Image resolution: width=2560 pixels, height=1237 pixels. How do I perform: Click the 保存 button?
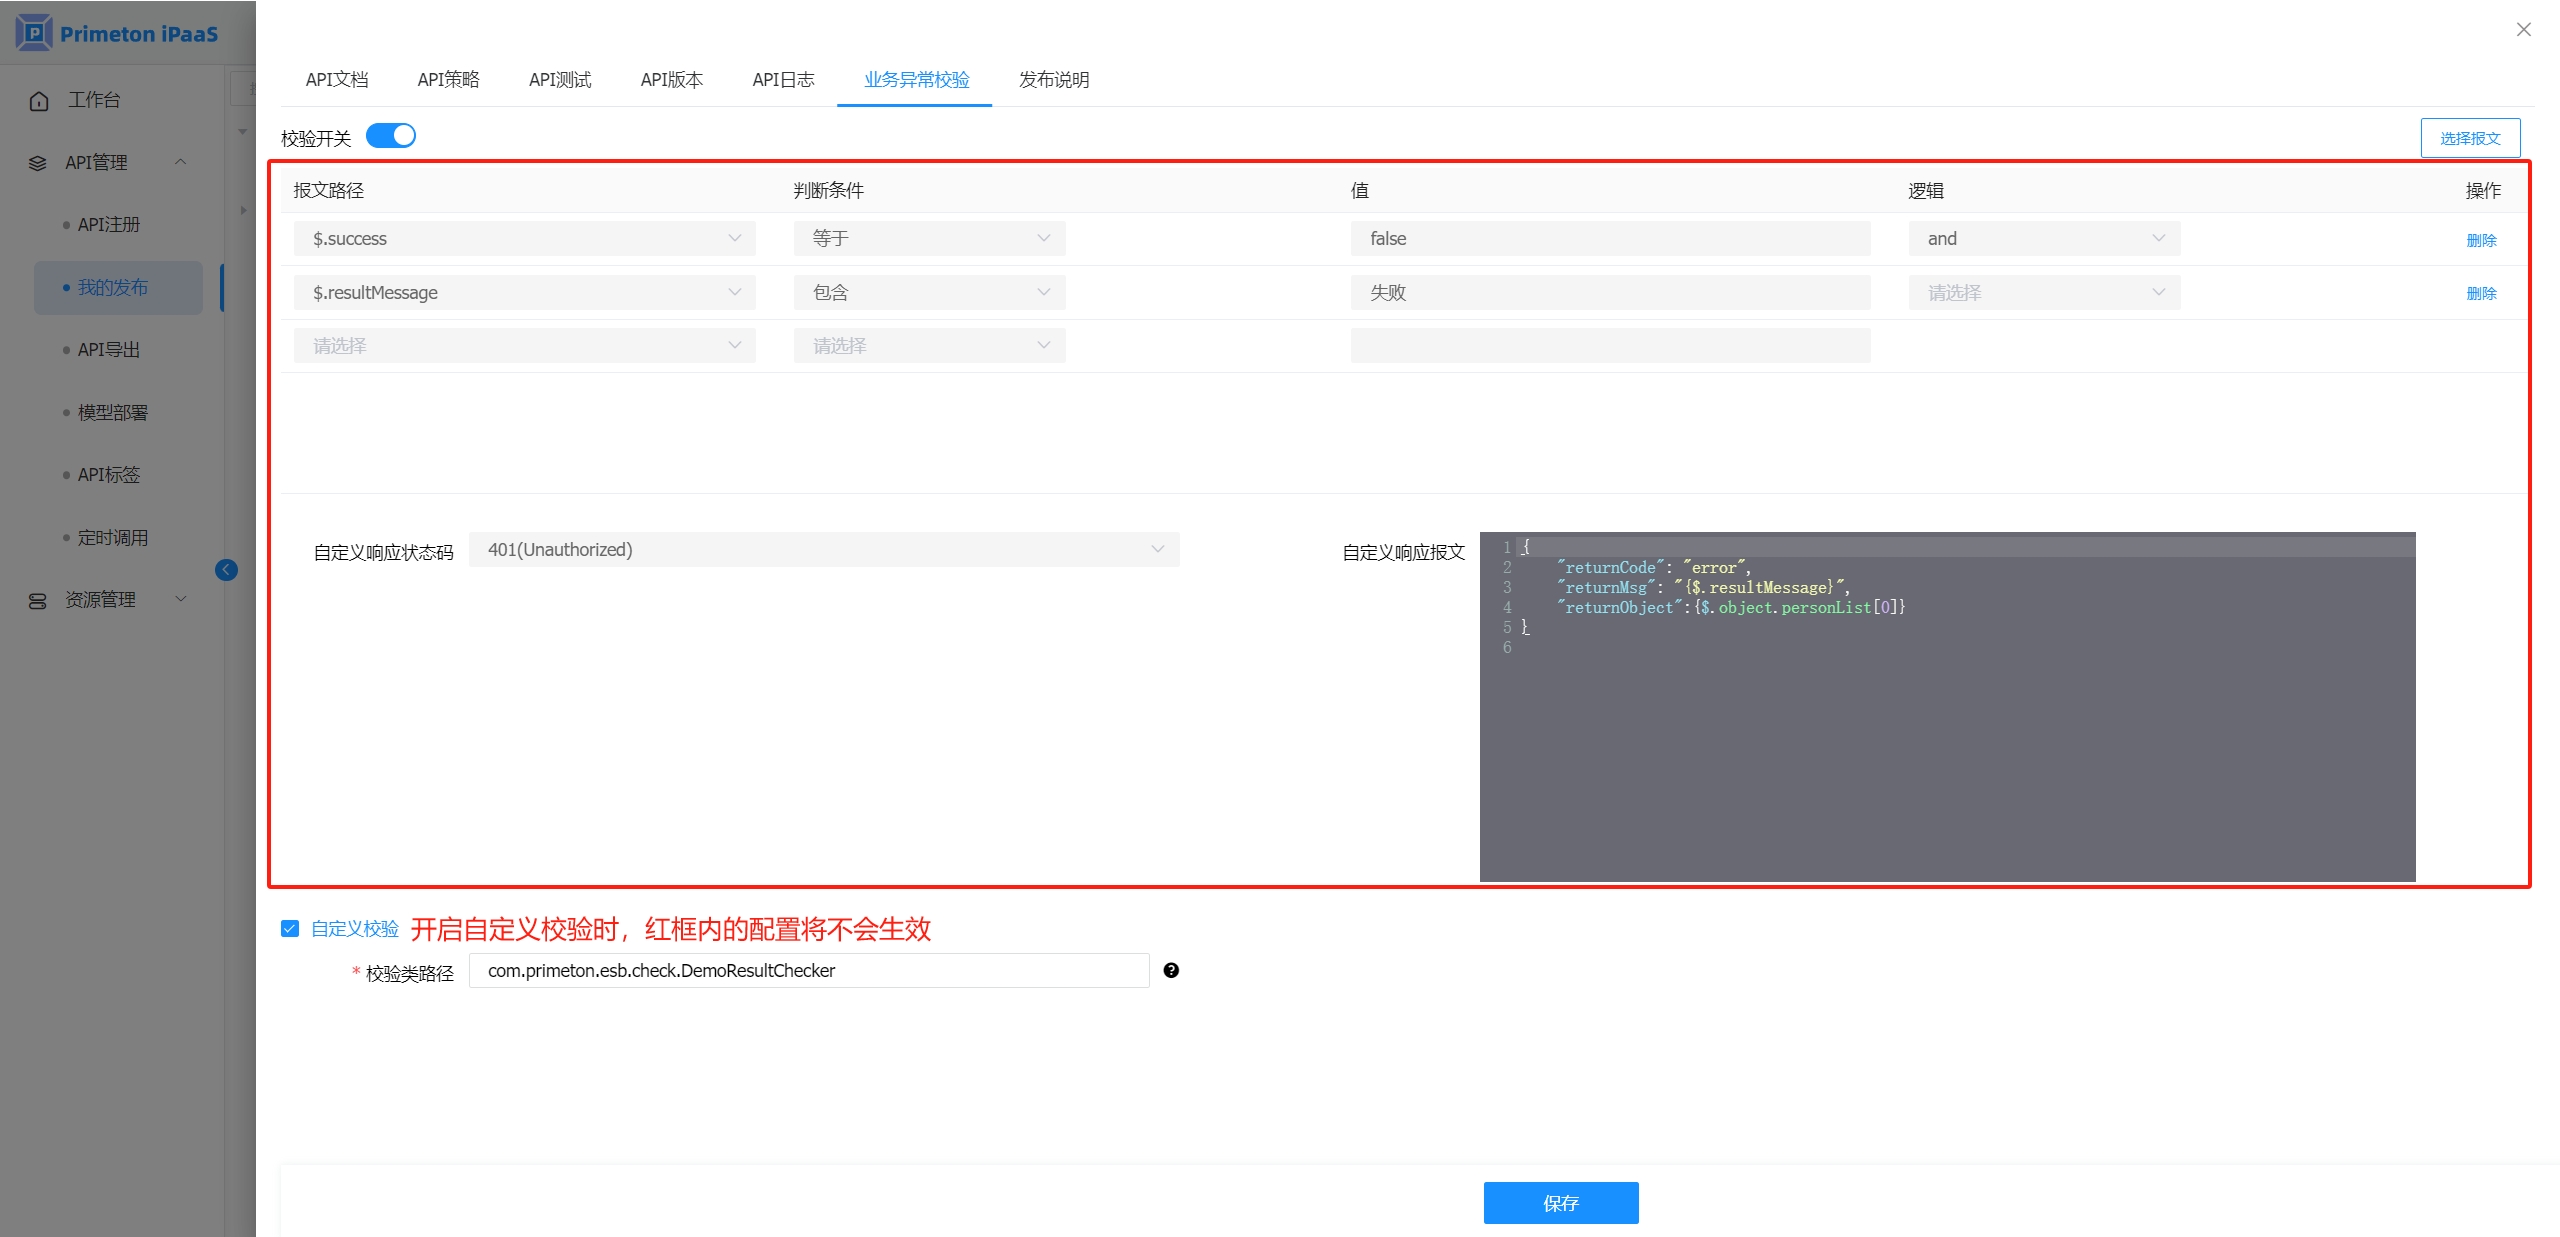[x=1560, y=1202]
